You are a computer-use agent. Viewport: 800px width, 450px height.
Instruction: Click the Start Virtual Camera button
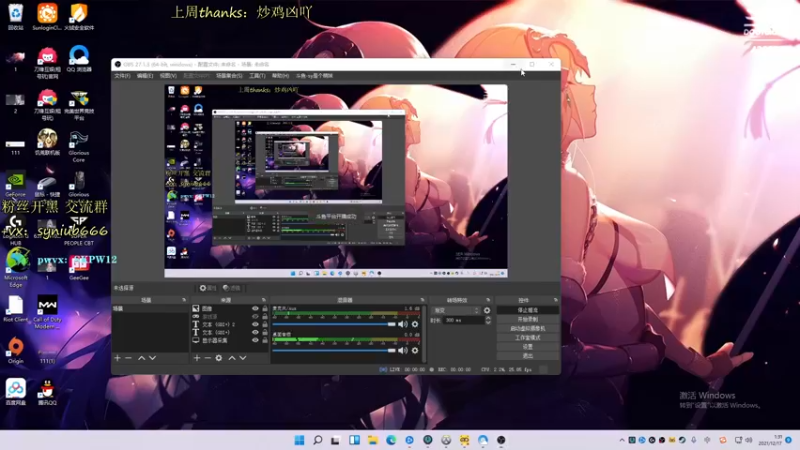(x=528, y=329)
